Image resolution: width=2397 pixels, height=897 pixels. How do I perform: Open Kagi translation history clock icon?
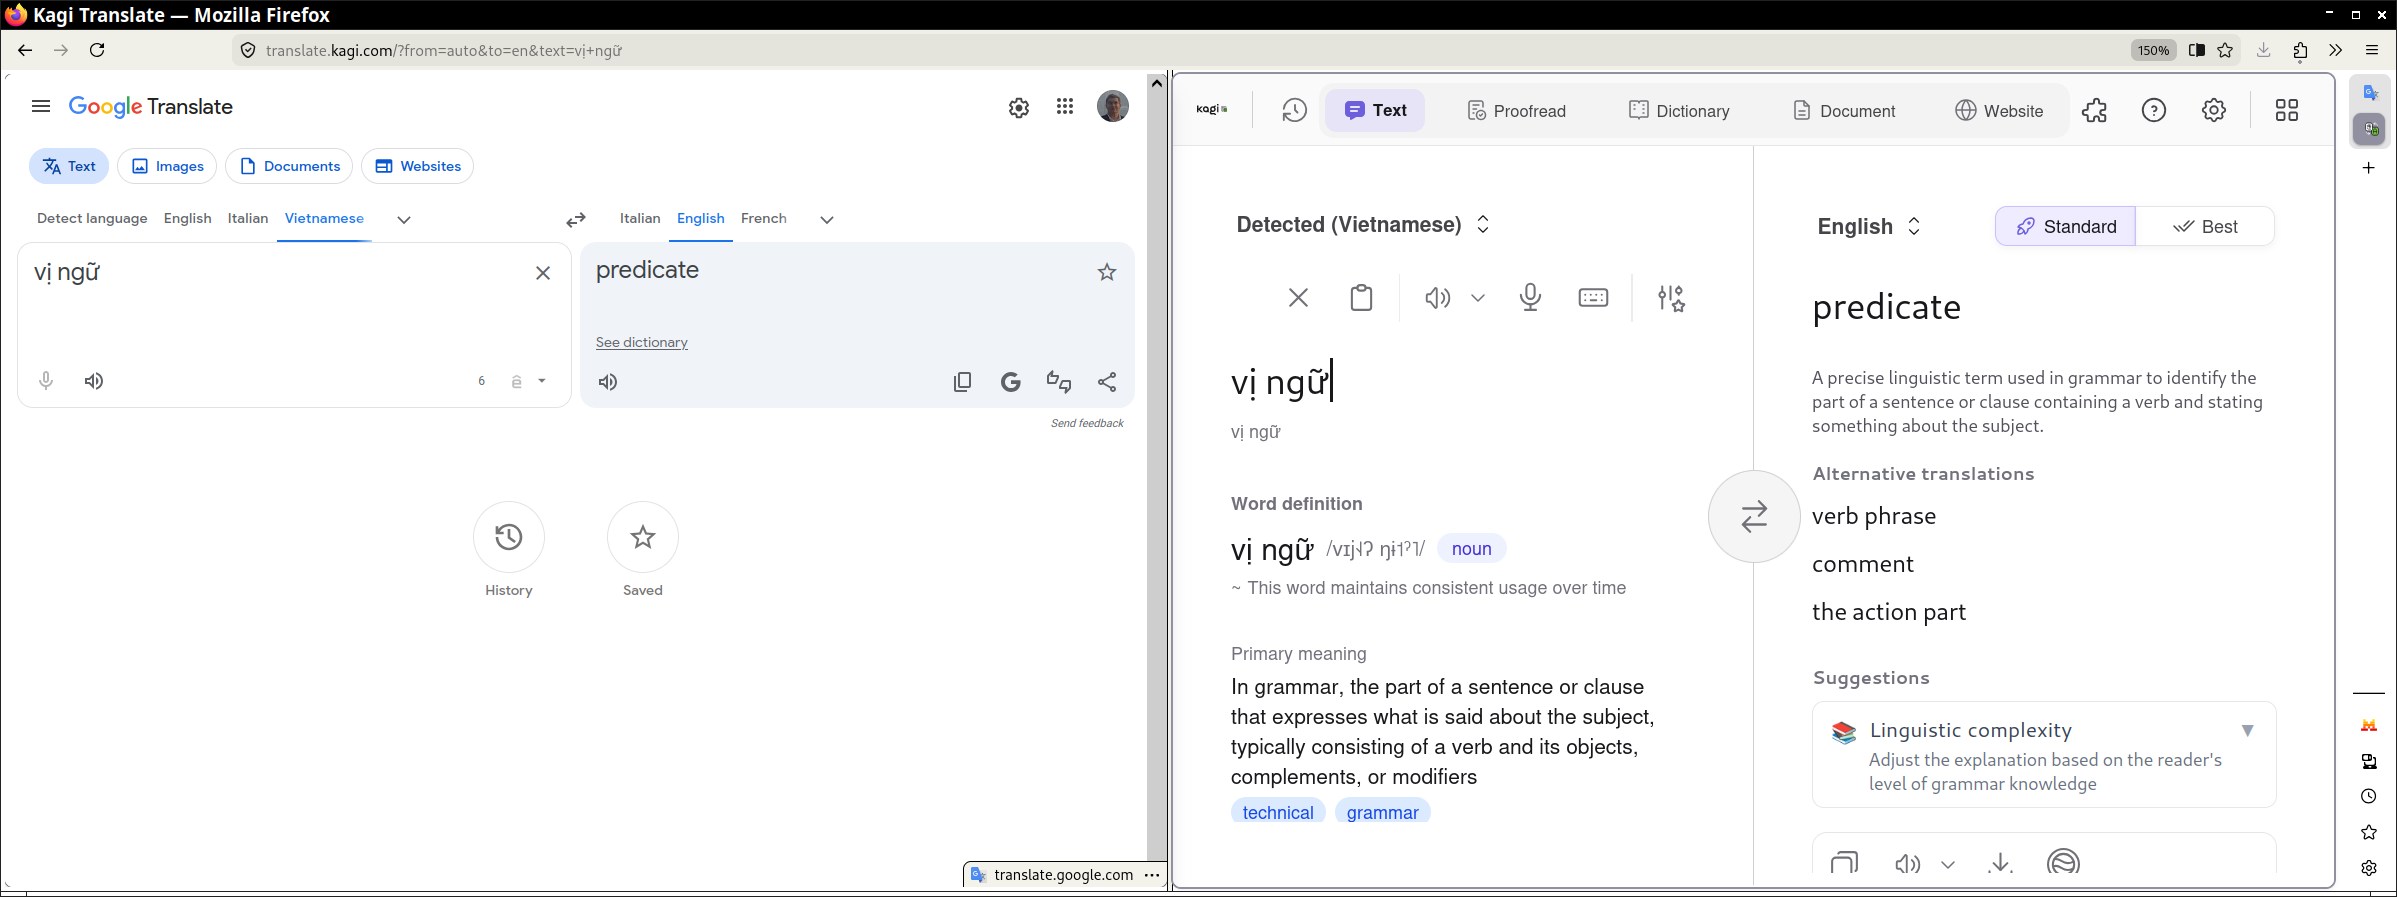1294,111
